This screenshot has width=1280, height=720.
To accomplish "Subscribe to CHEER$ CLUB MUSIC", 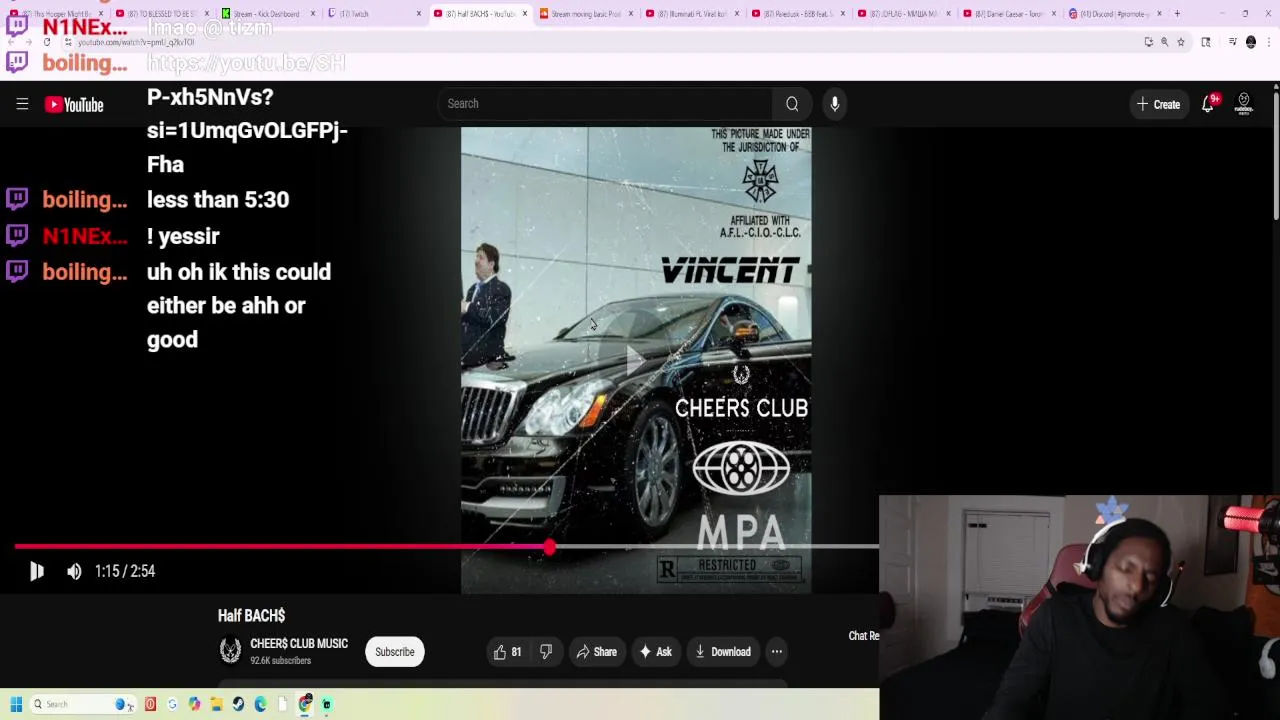I will click(394, 652).
